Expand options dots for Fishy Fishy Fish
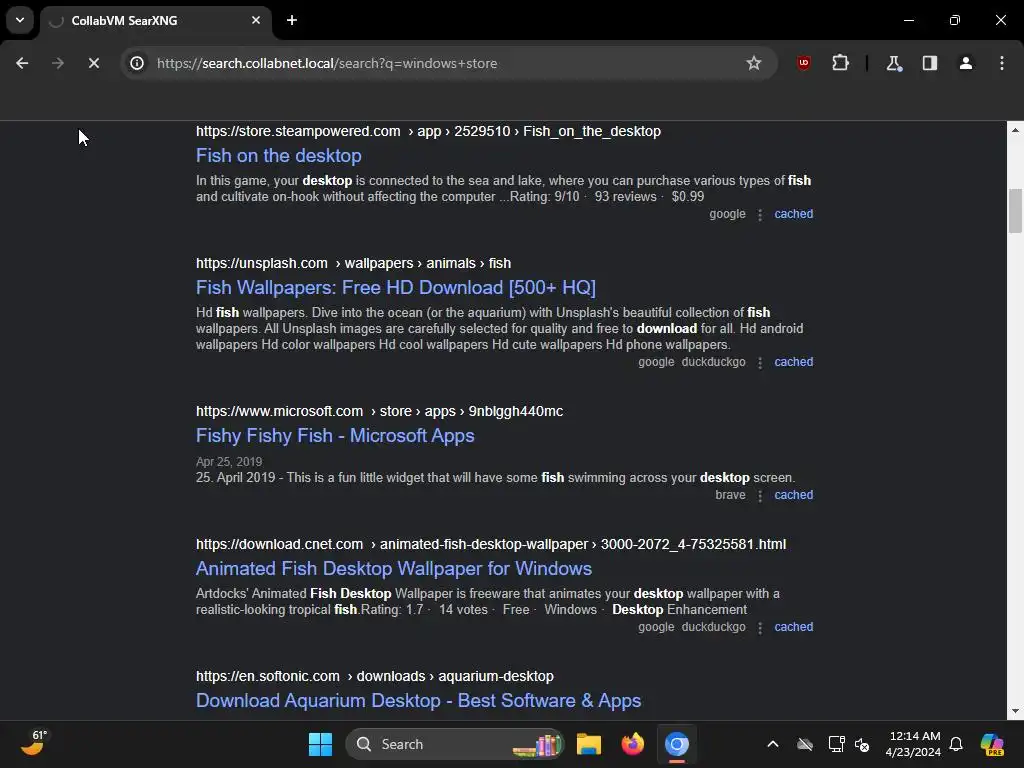Screen dimensions: 1024x768 coord(760,496)
